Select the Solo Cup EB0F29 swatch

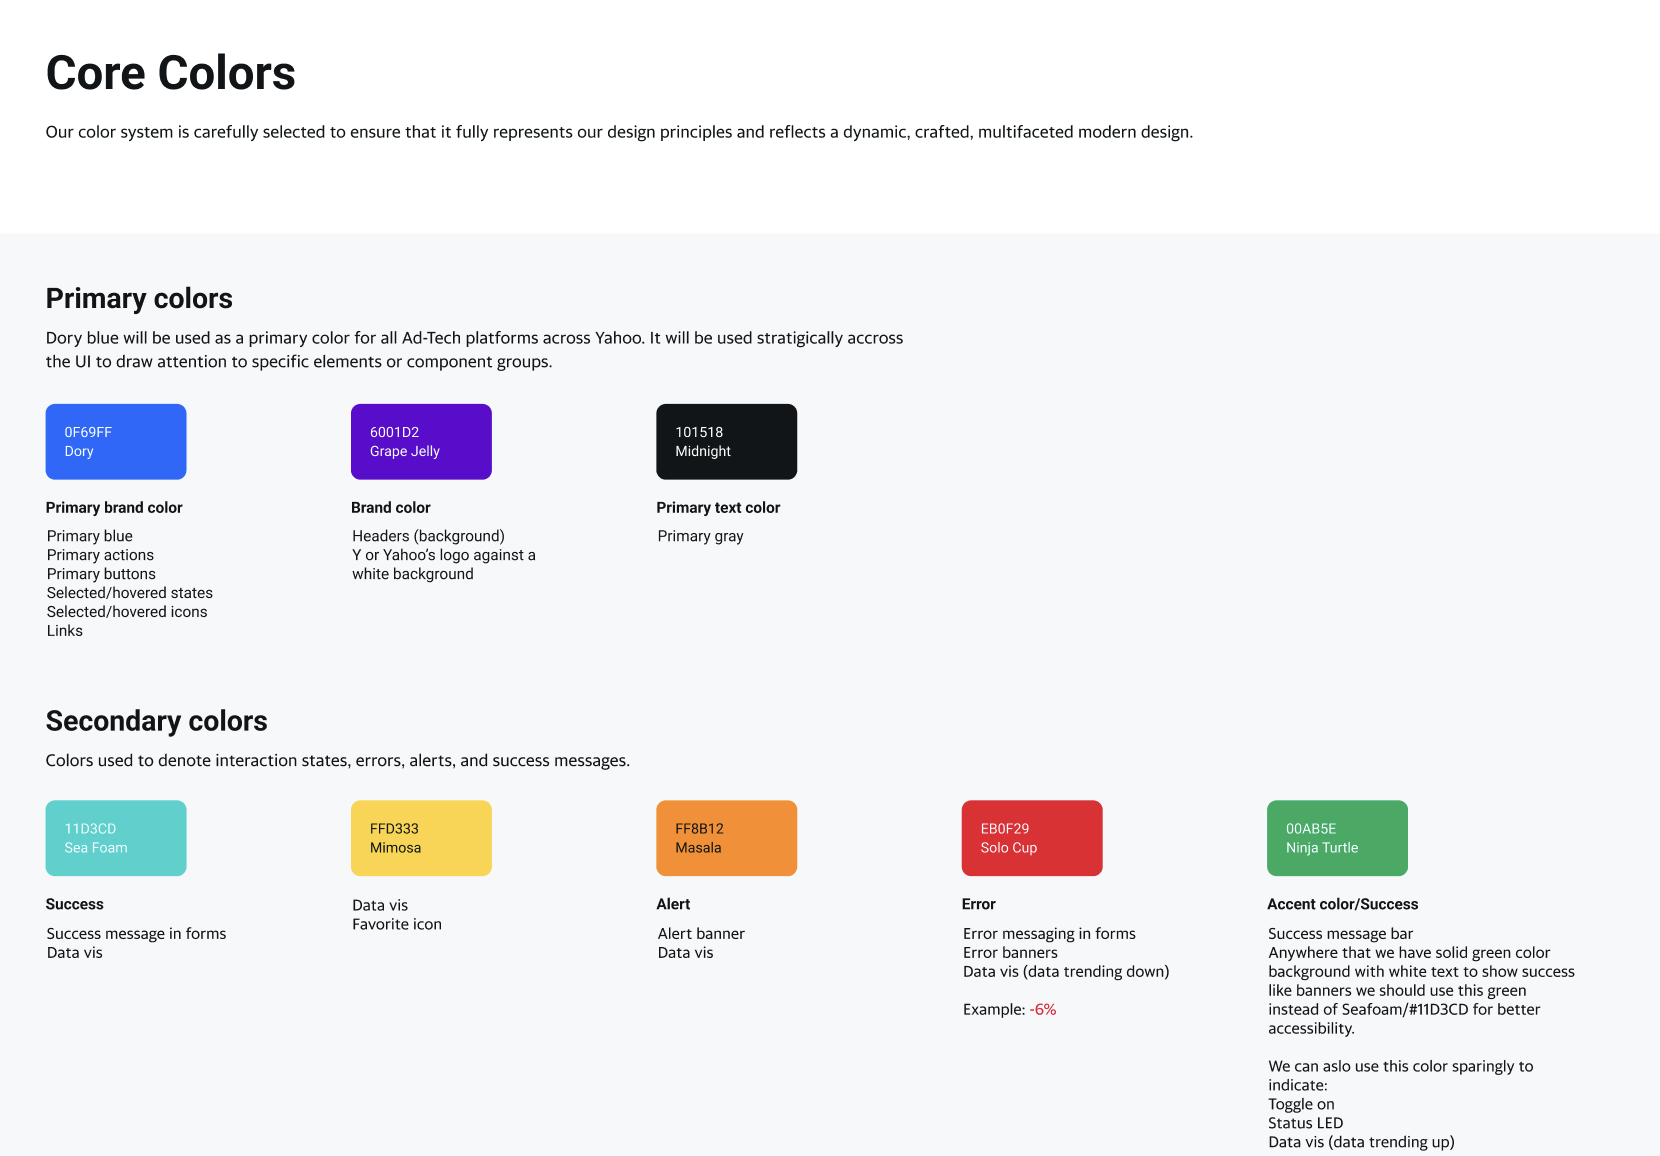pyautogui.click(x=1032, y=838)
